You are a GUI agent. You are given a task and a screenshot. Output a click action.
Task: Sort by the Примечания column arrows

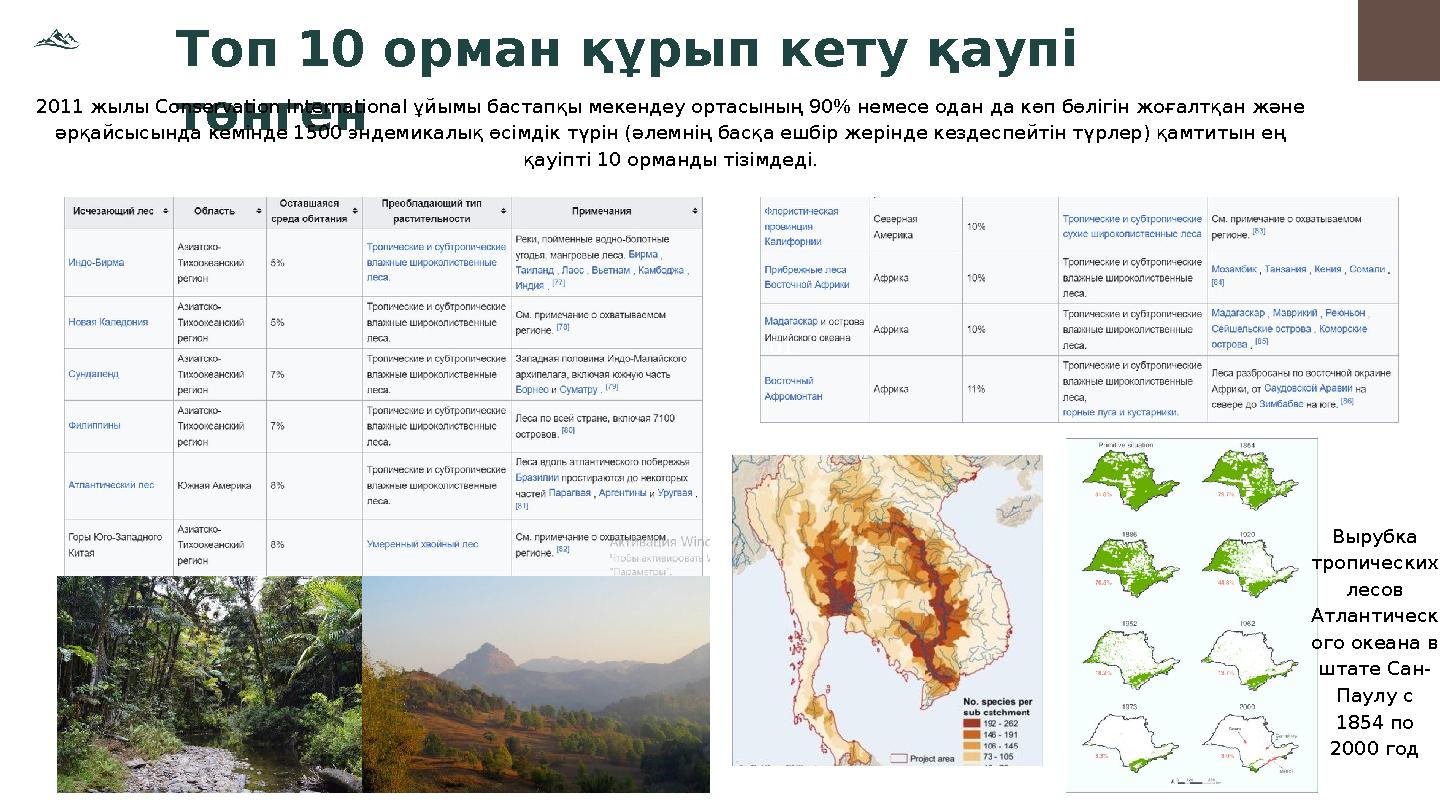(695, 211)
